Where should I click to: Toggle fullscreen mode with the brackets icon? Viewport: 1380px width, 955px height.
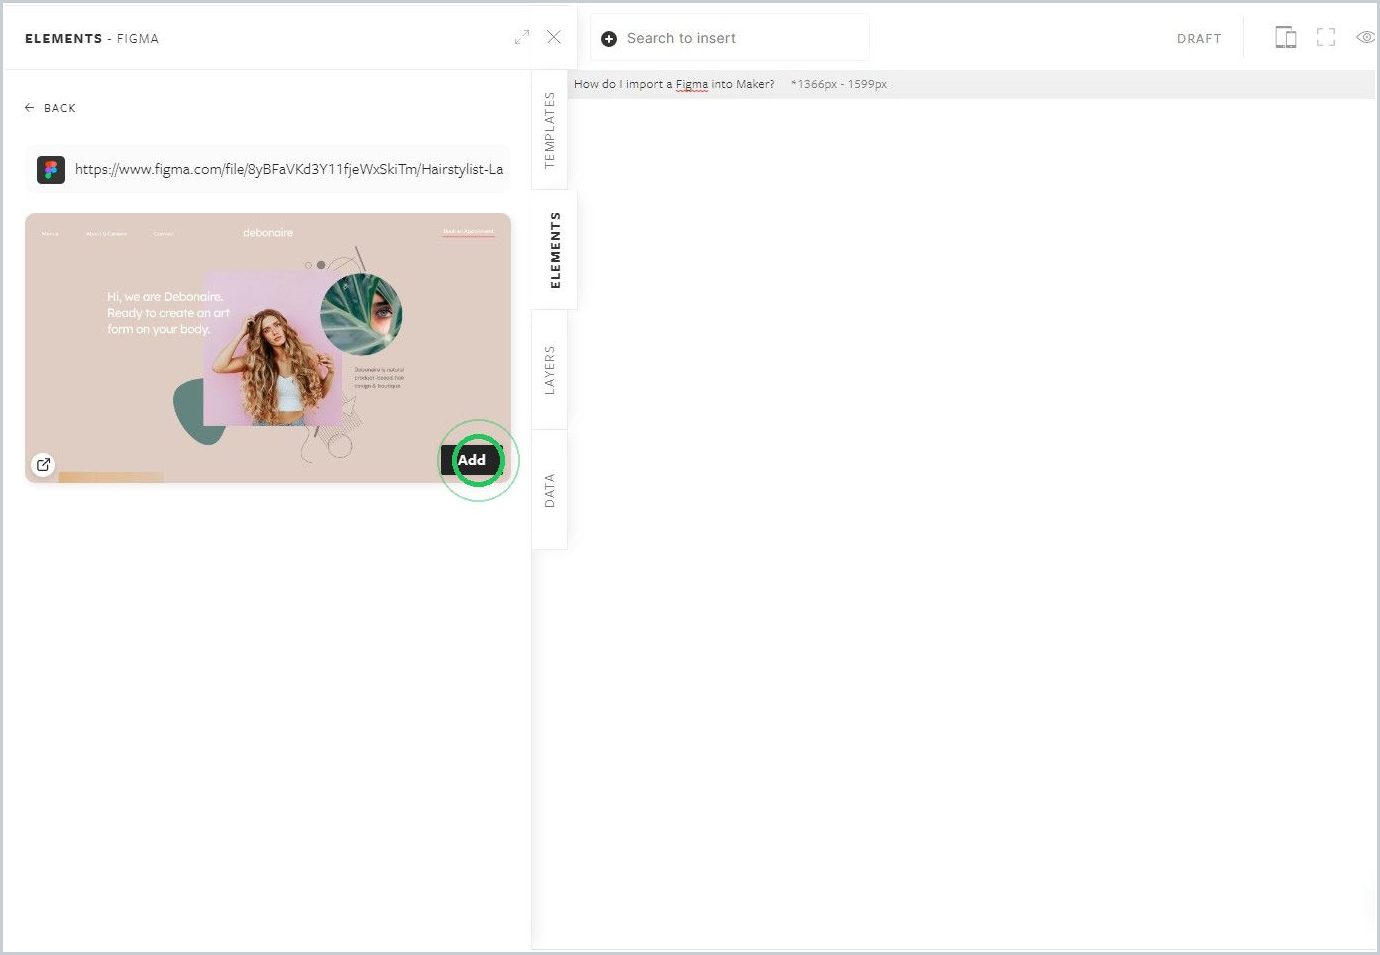pos(1326,38)
